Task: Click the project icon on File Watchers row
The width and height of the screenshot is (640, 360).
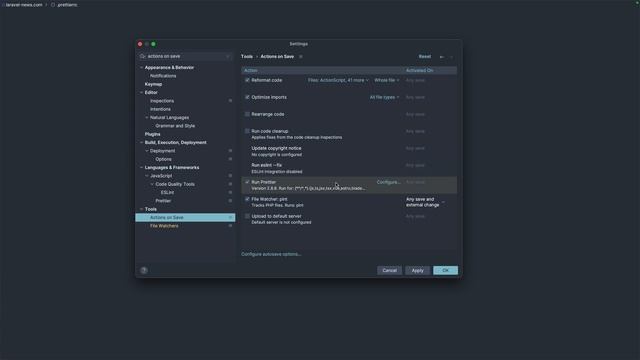Action: [230, 226]
